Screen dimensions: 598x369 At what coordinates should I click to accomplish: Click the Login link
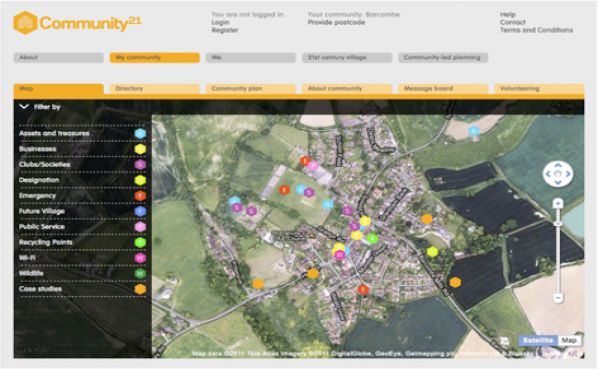[220, 22]
